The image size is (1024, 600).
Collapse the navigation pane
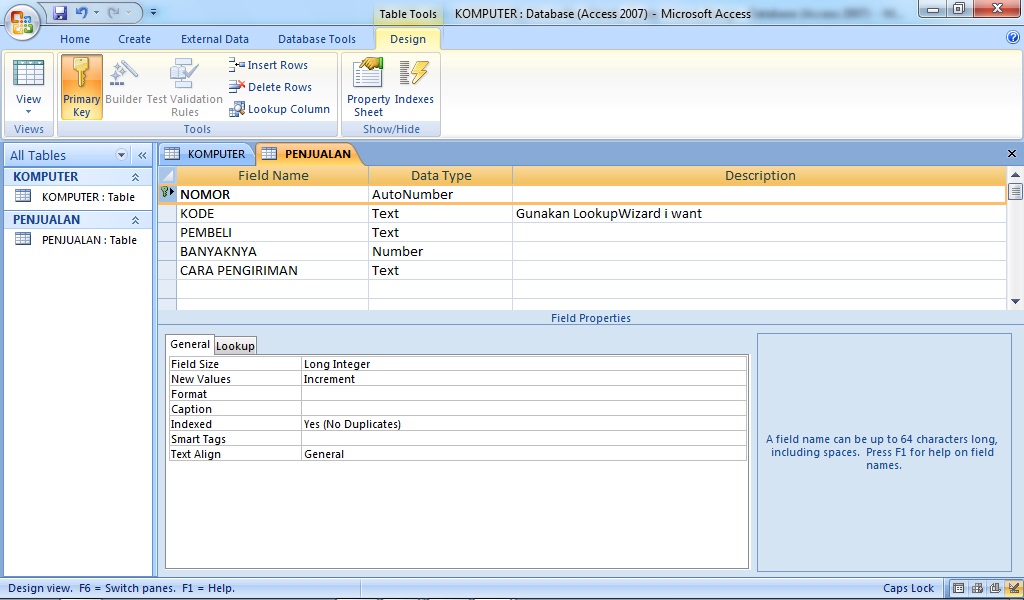(x=141, y=155)
